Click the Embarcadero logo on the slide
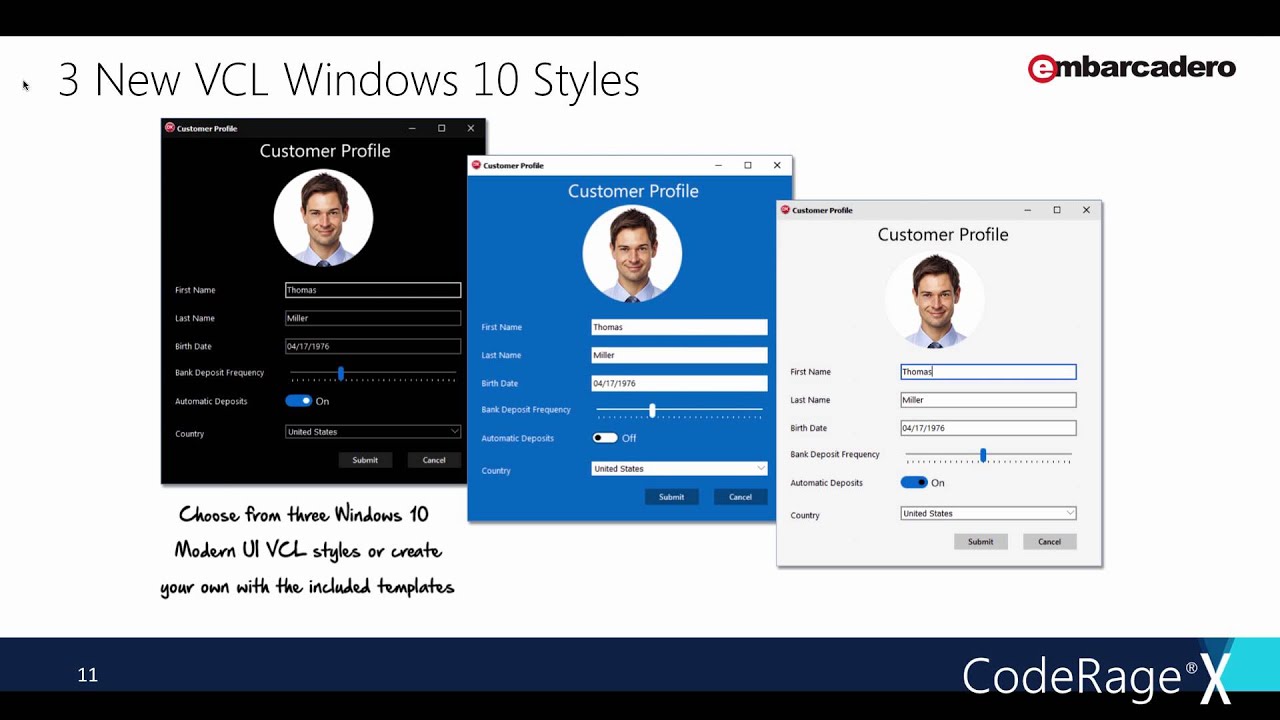This screenshot has height=720, width=1280. [1132, 68]
